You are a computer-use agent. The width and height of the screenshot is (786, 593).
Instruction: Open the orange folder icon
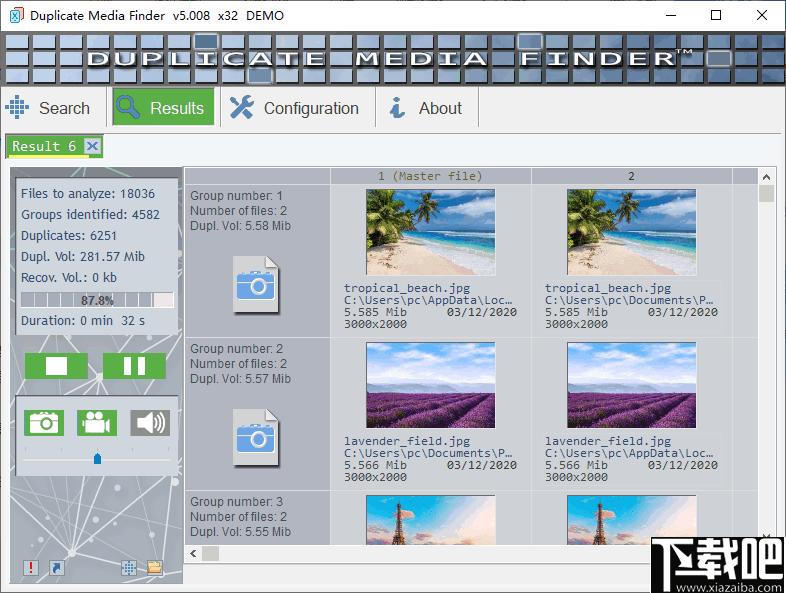tap(155, 567)
